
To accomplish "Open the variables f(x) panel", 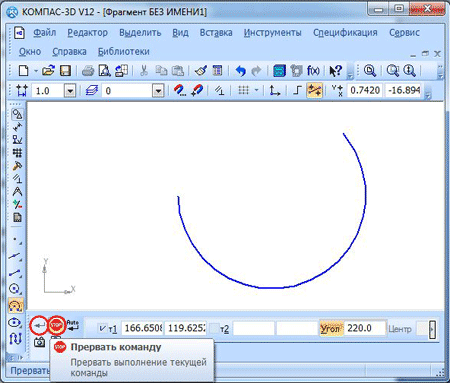I will click(x=313, y=71).
